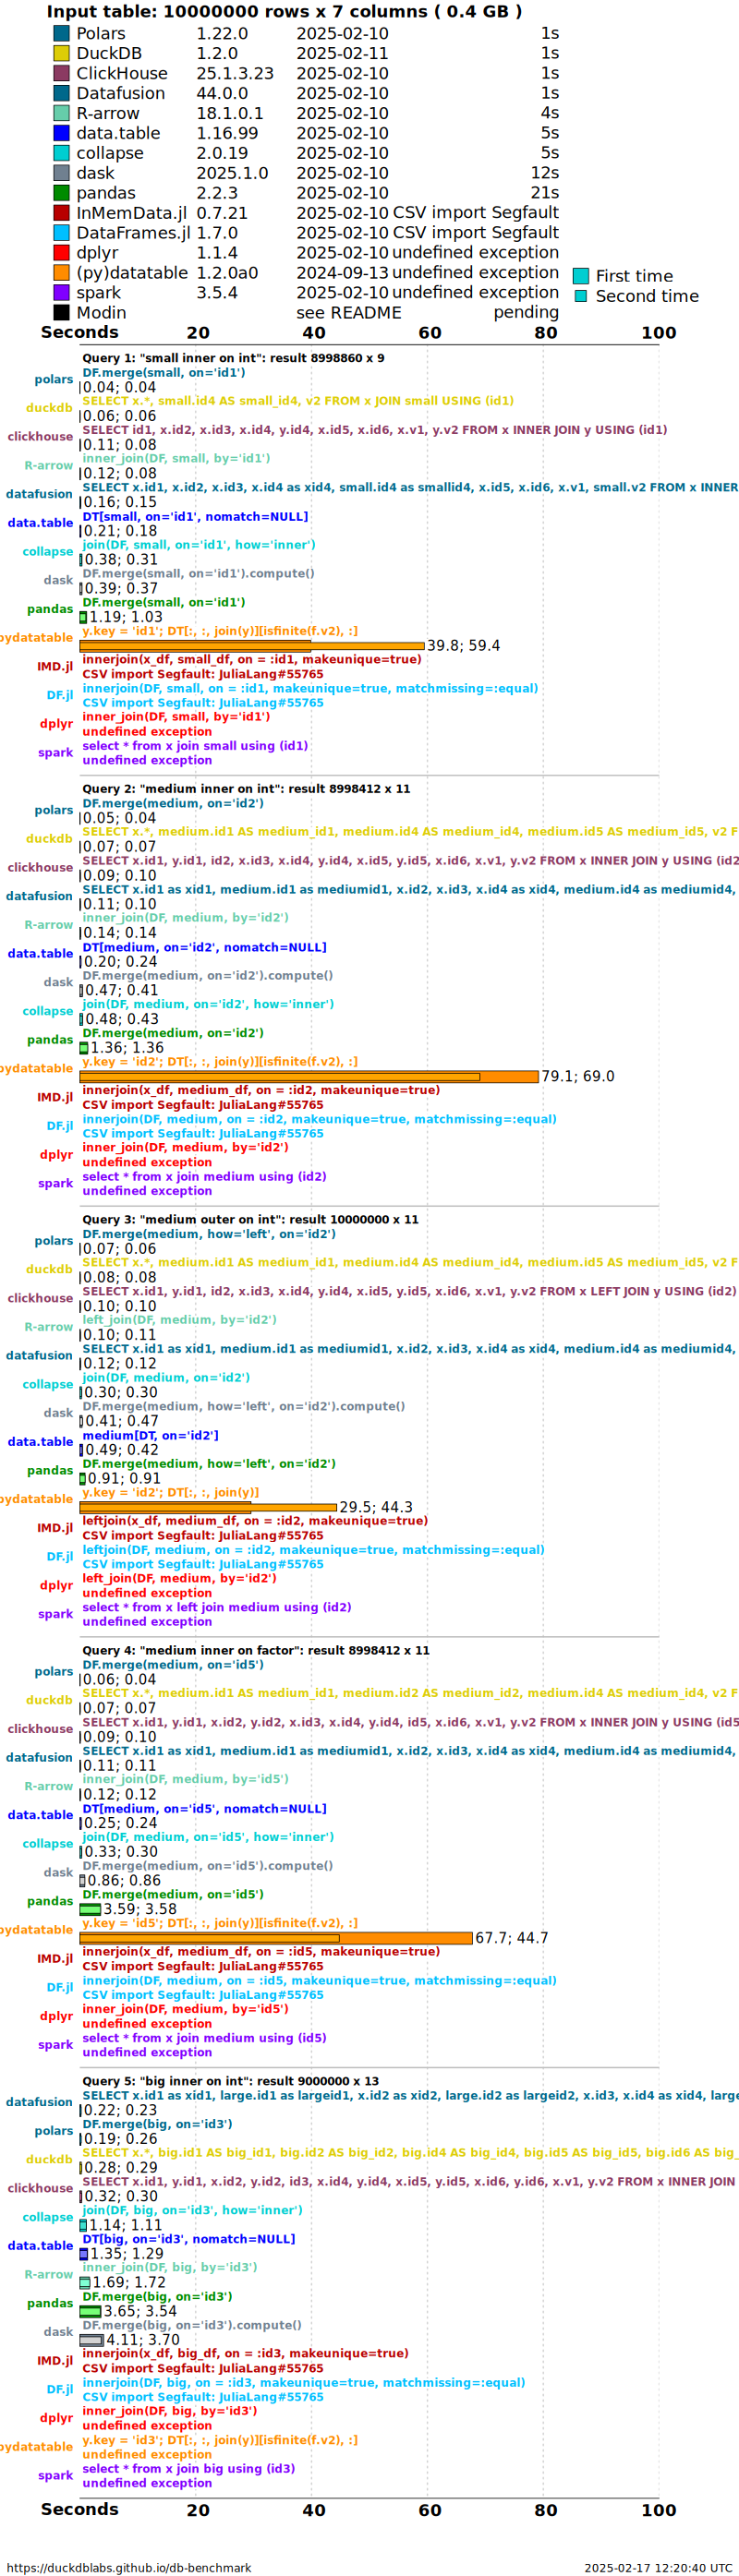The height and width of the screenshot is (2576, 739).
Task: Click the 2024-09-13 date in the legend
Action: point(342,273)
